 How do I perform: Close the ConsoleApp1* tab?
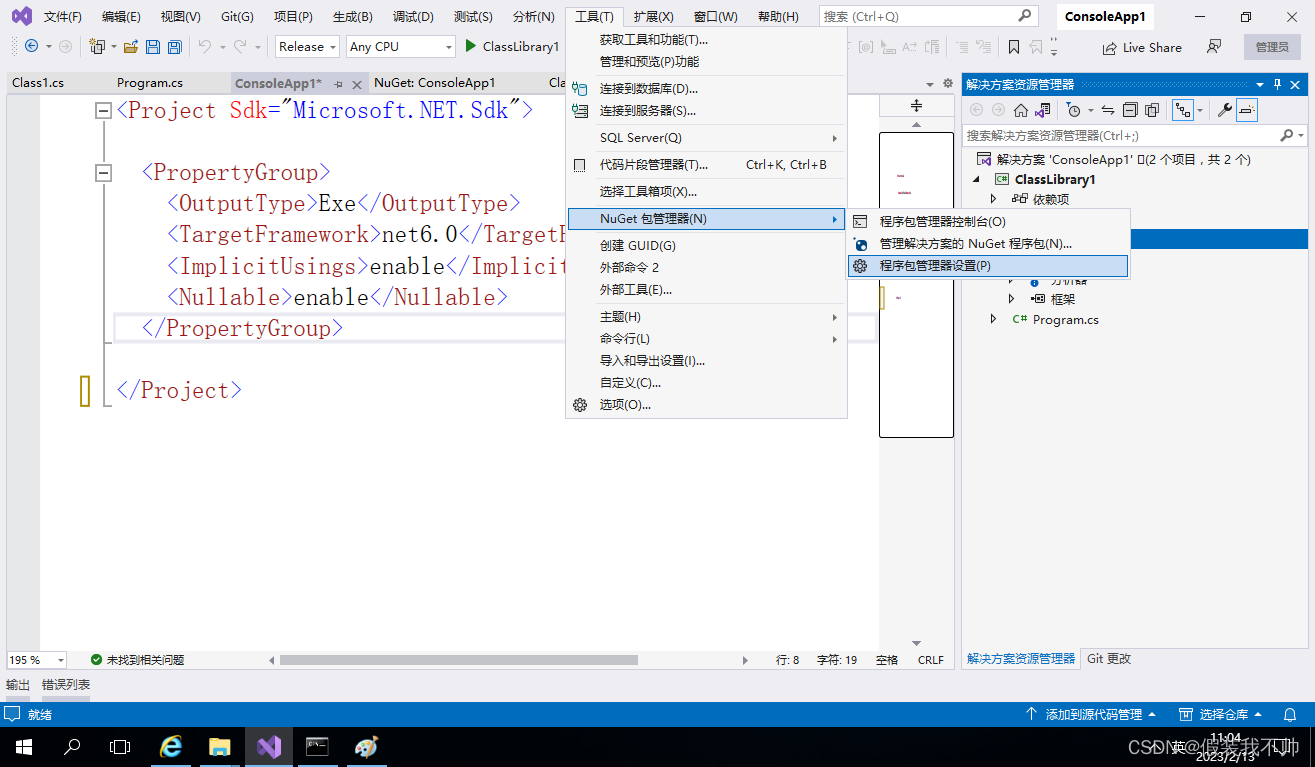(357, 85)
